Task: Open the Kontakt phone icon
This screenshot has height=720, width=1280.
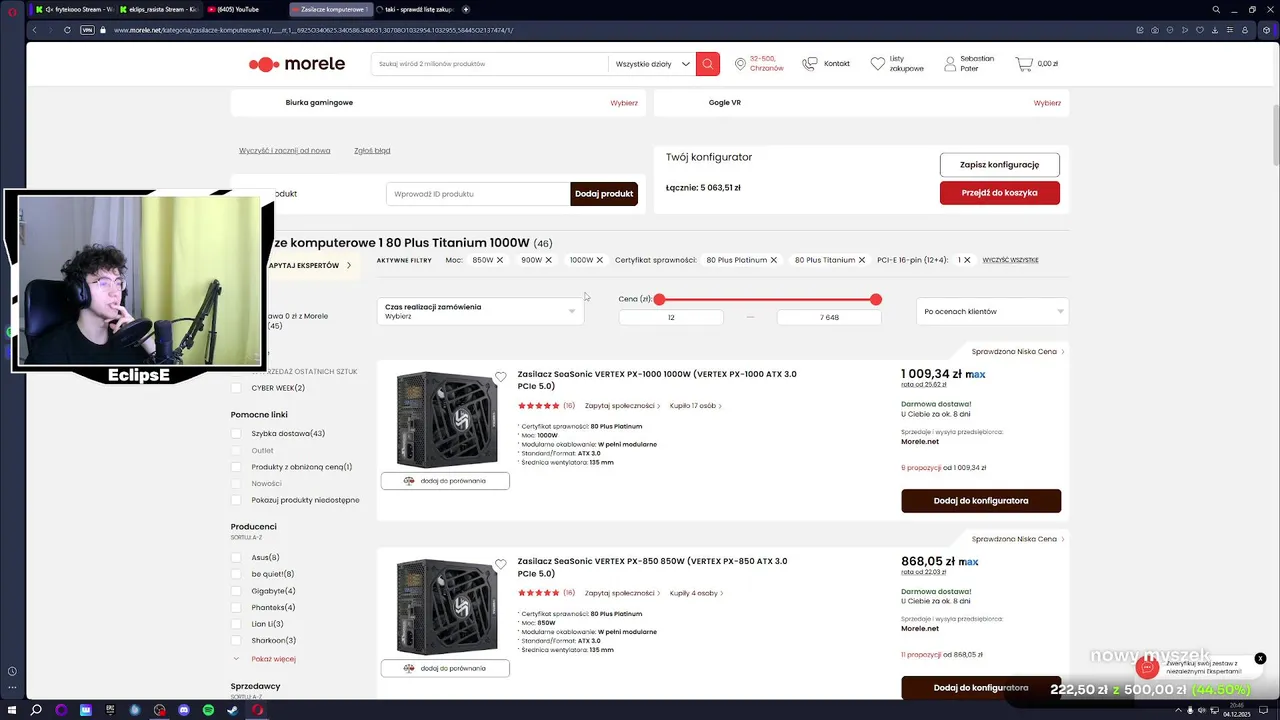Action: pyautogui.click(x=810, y=64)
